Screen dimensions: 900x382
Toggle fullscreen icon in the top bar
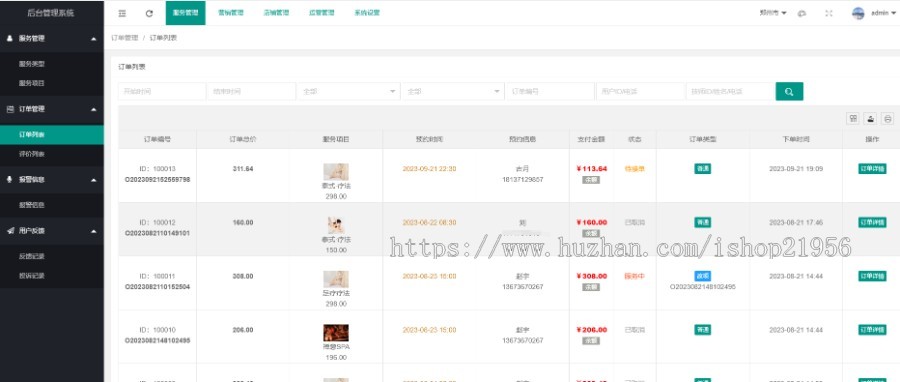tap(829, 13)
